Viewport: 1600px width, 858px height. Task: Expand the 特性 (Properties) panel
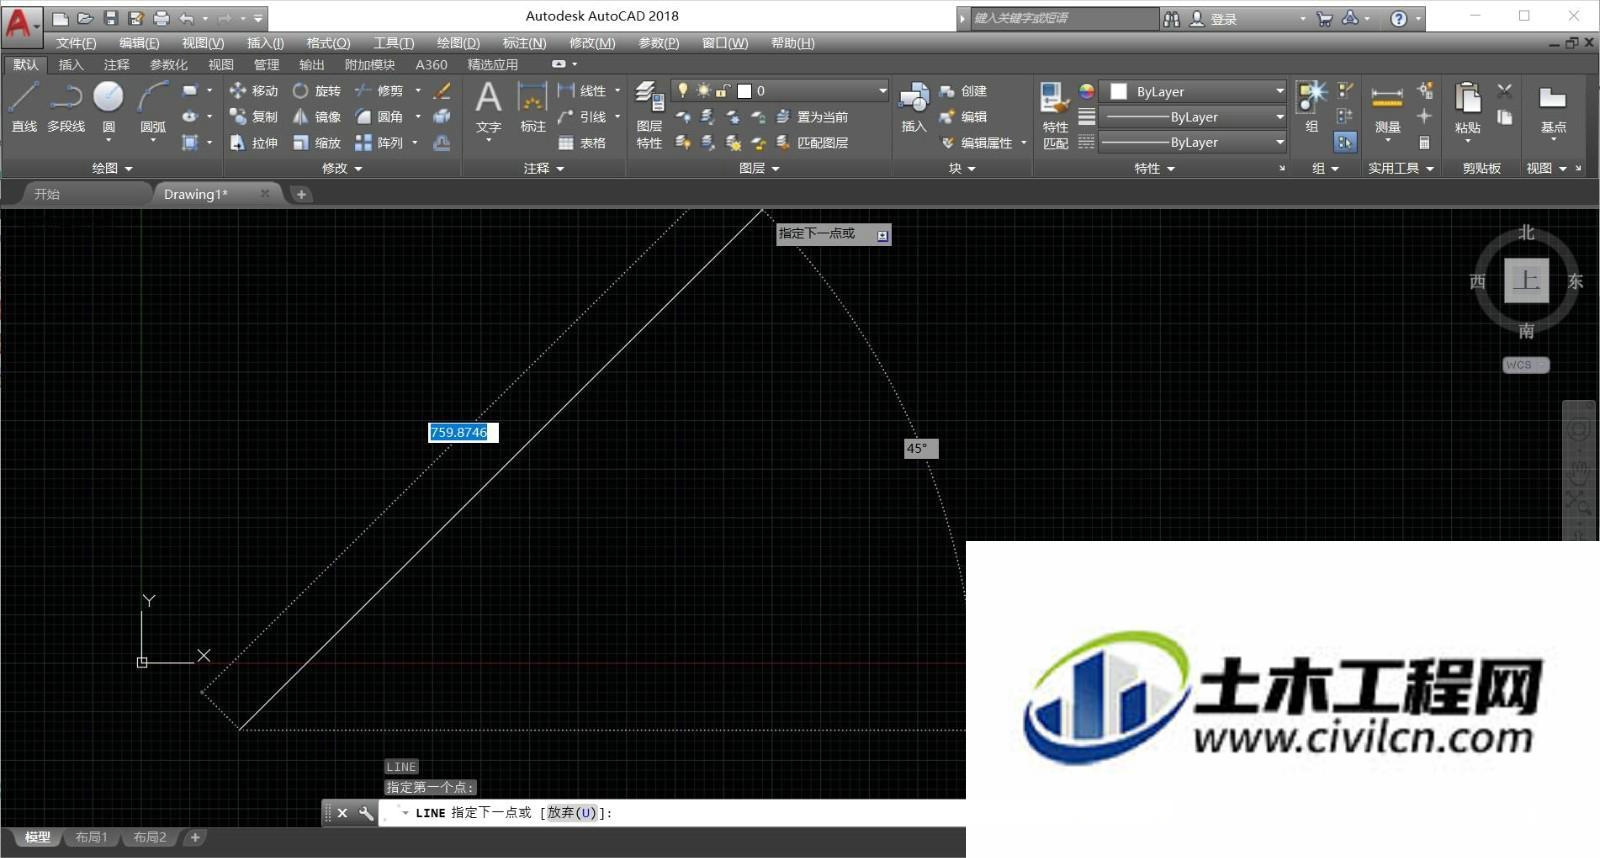click(x=1154, y=168)
